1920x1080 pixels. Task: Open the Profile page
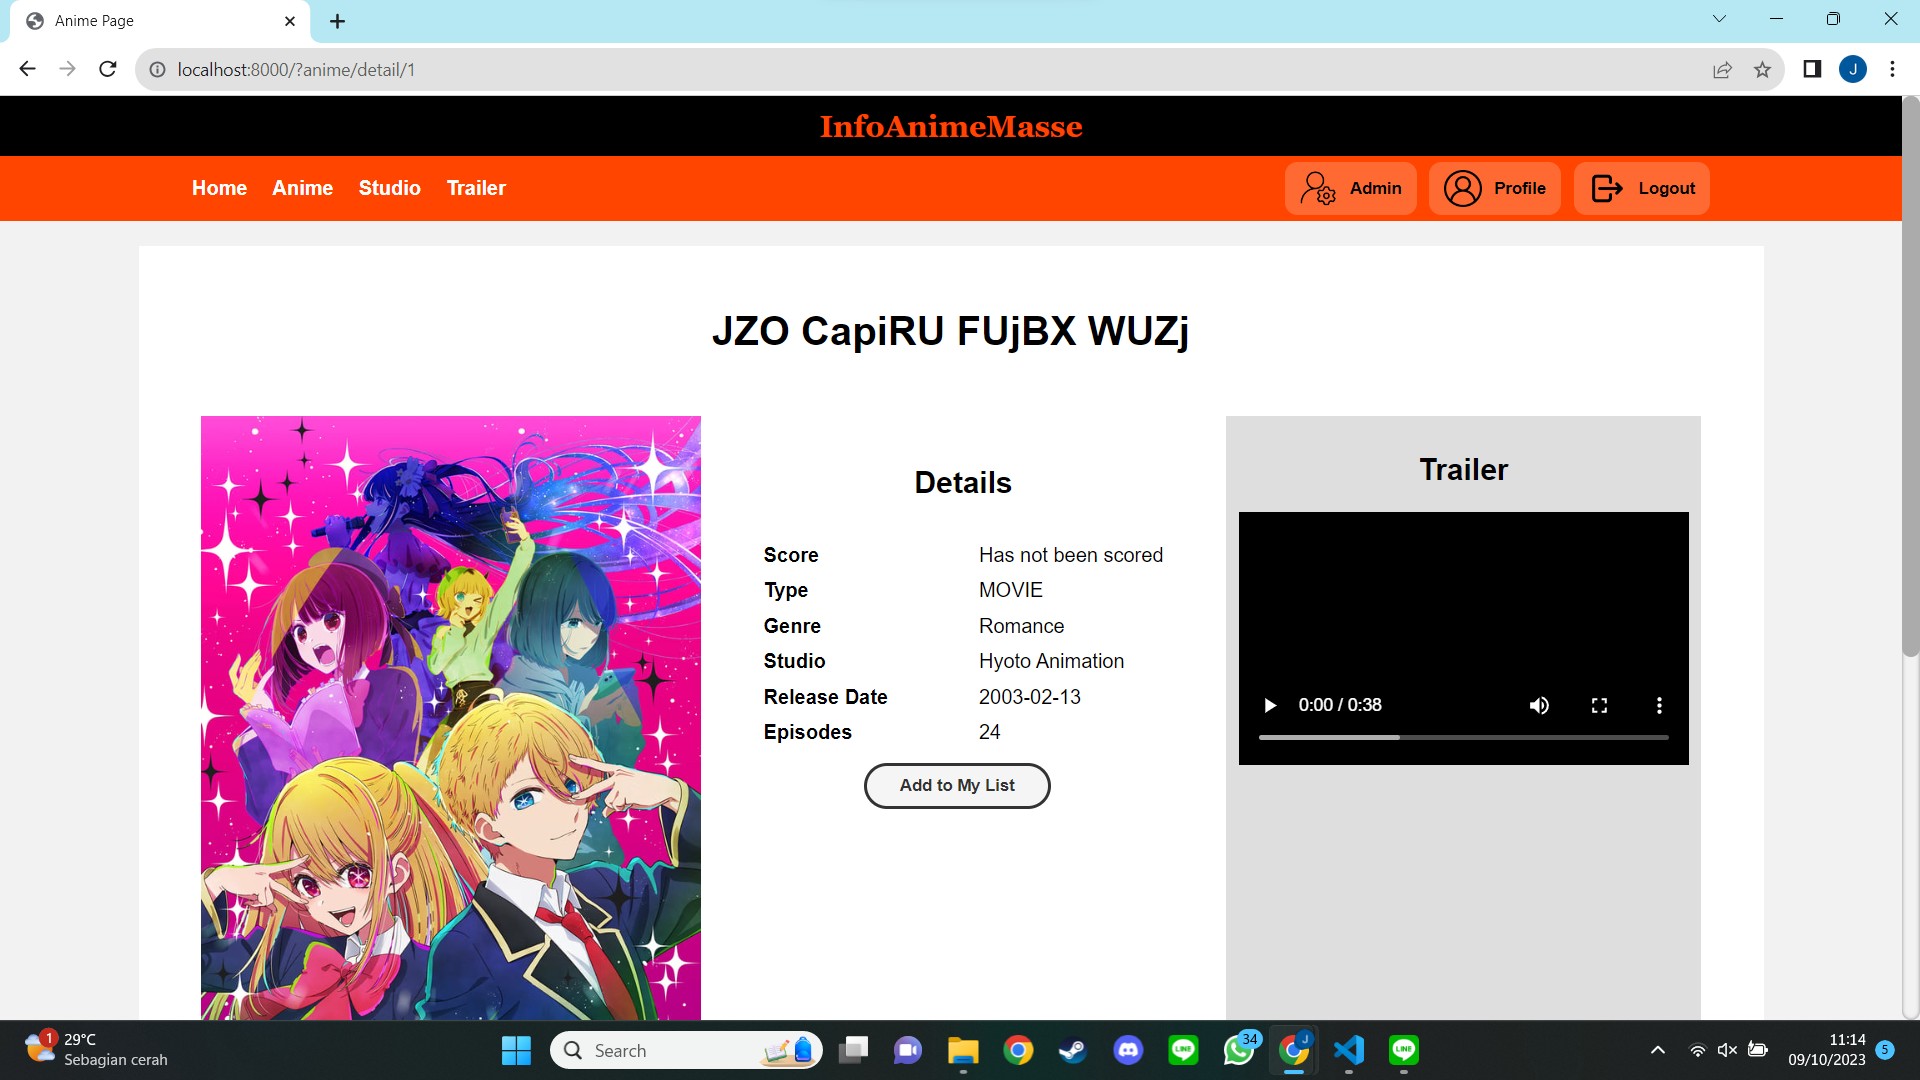[1494, 188]
